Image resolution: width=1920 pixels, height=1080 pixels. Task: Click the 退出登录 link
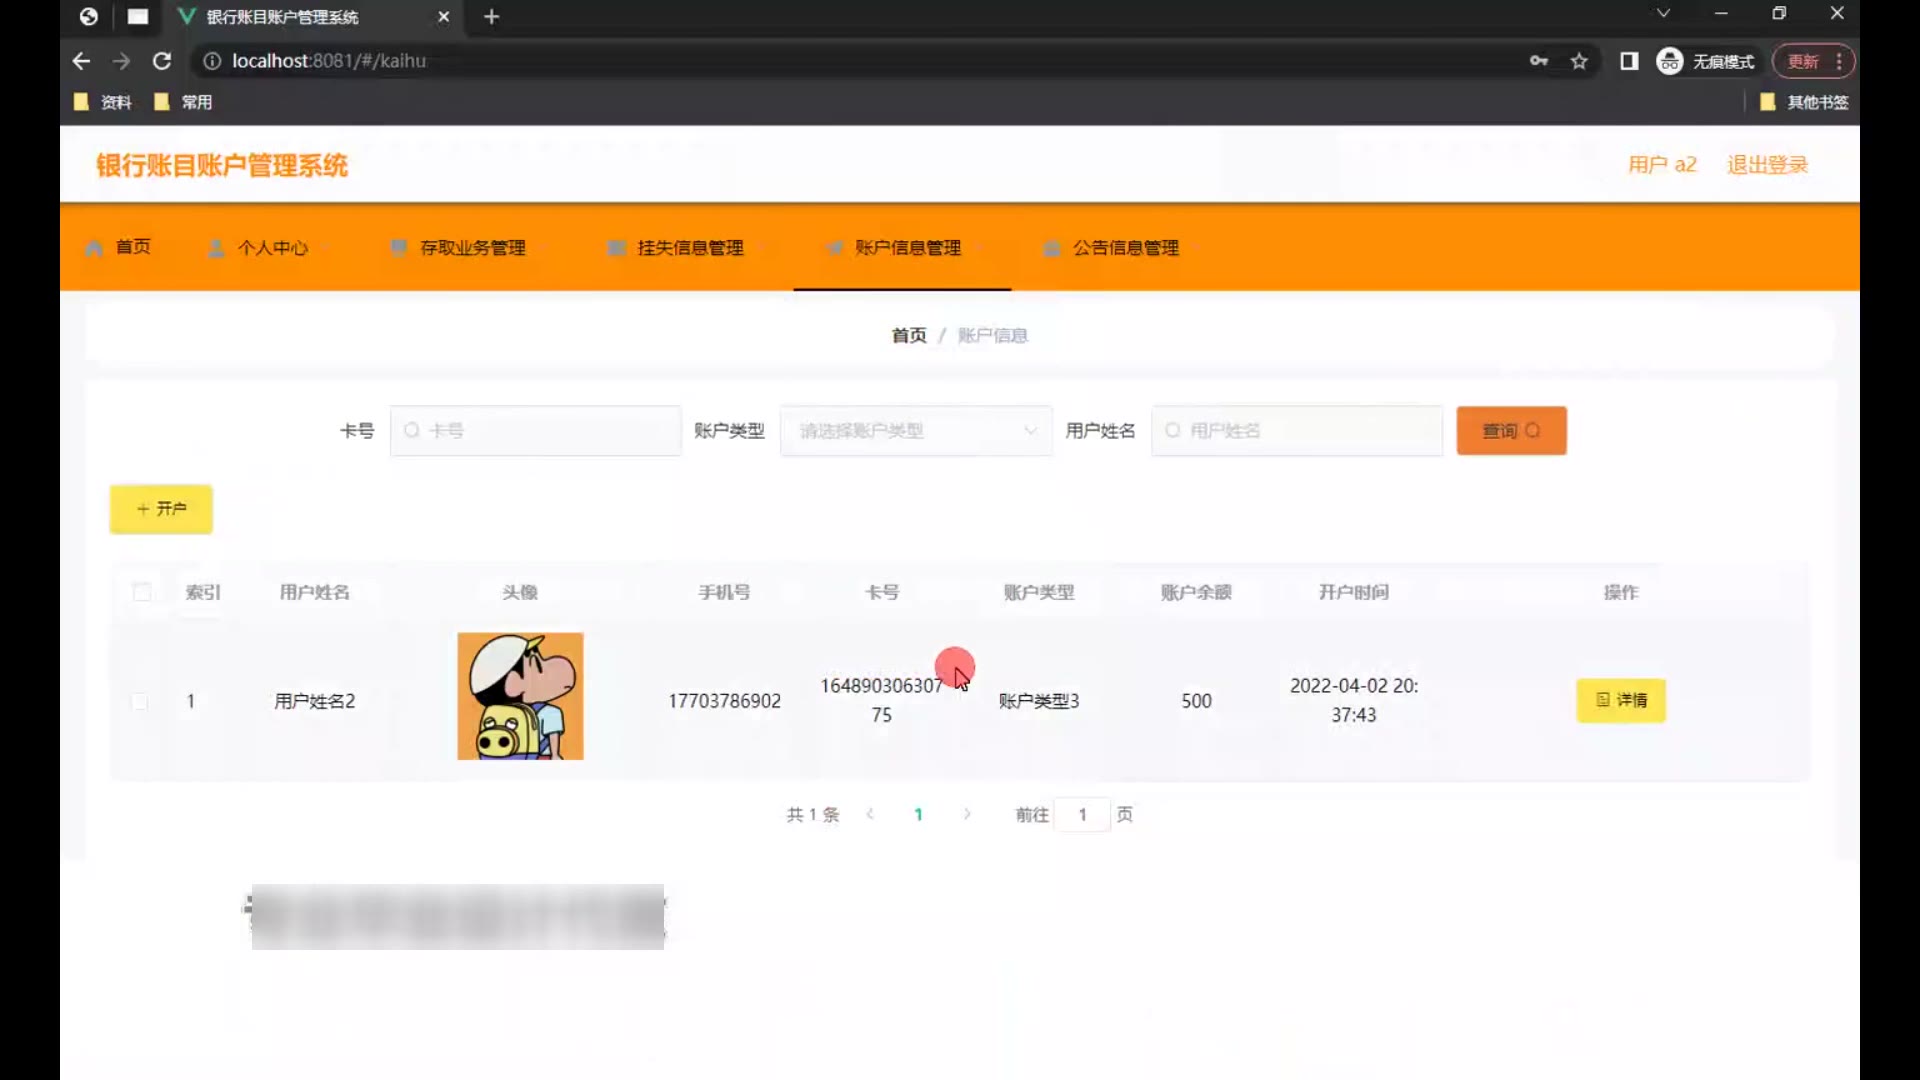tap(1767, 165)
